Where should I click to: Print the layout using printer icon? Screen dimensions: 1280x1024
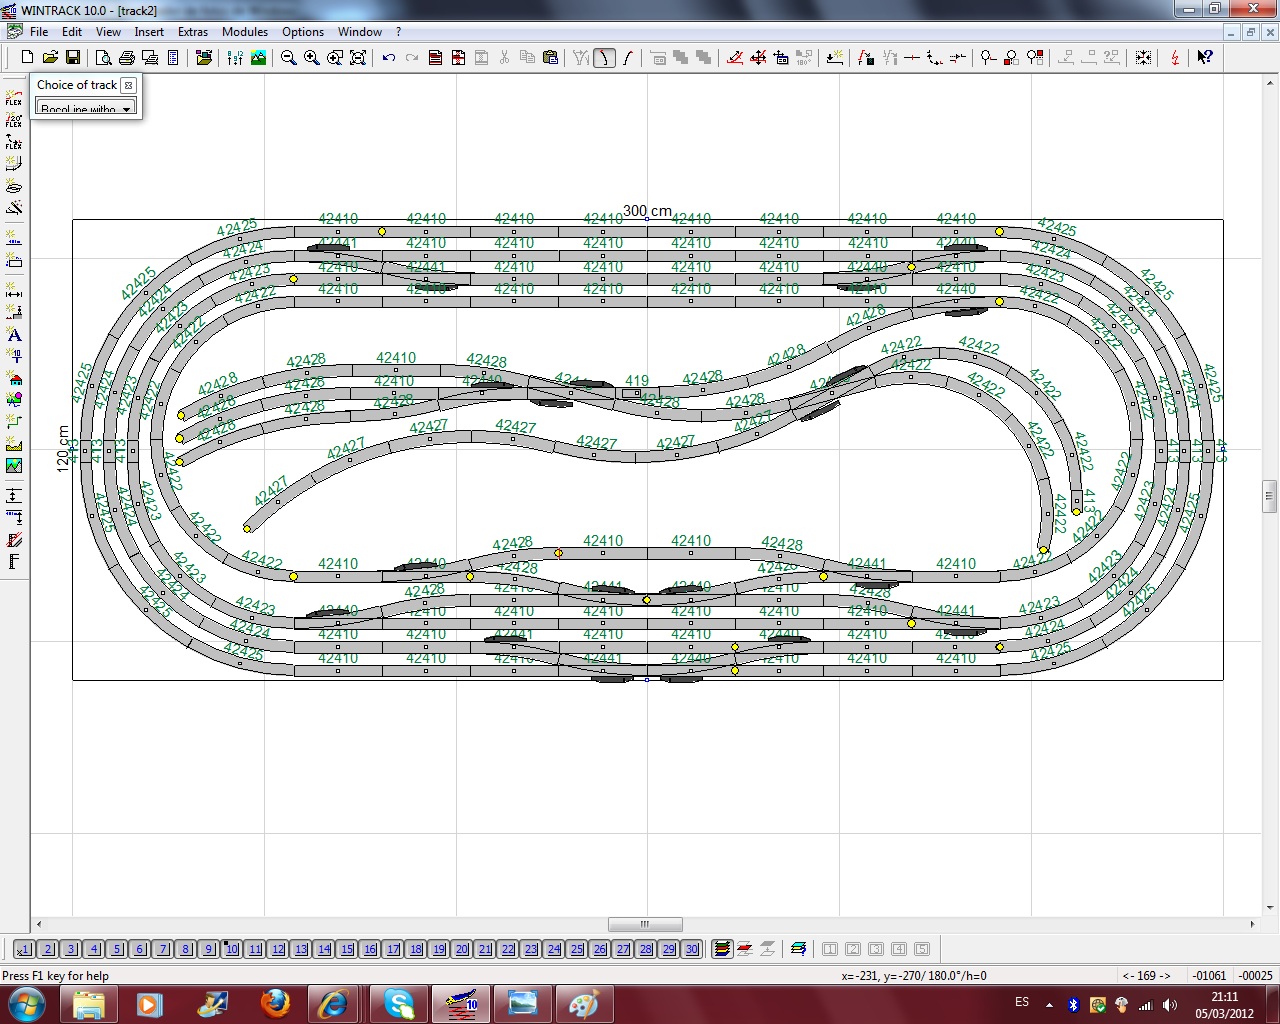tap(127, 58)
